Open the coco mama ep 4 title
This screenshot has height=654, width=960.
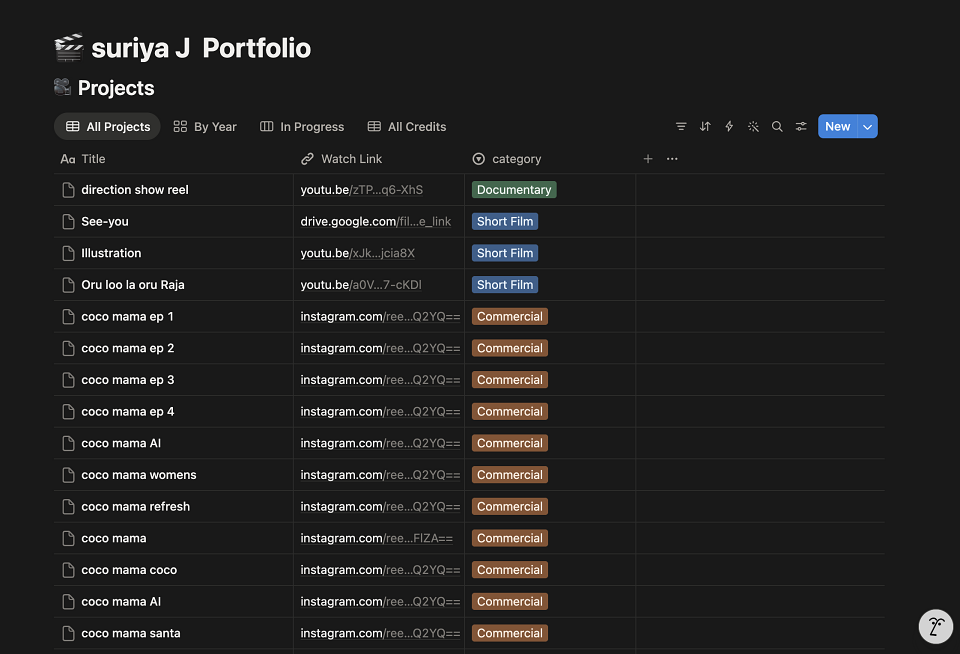click(x=127, y=412)
